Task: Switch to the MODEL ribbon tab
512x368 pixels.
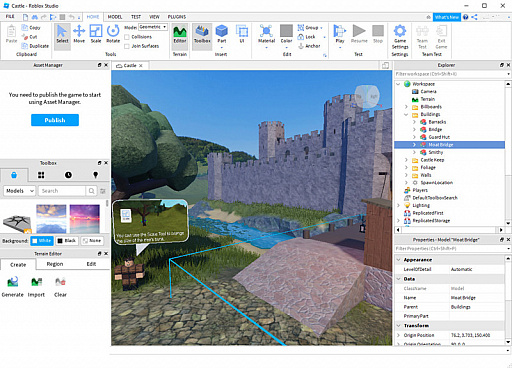Action: 115,17
